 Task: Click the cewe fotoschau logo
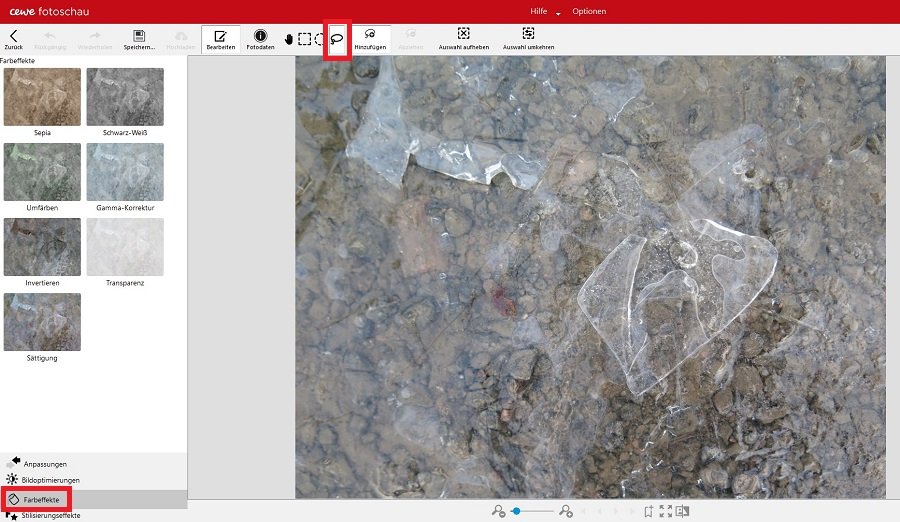49,11
